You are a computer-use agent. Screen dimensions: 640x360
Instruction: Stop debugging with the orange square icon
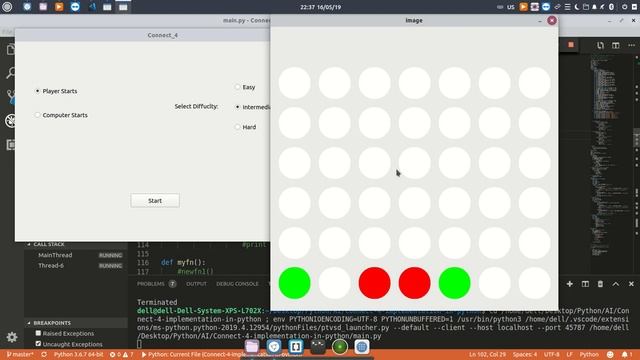[x=571, y=45]
